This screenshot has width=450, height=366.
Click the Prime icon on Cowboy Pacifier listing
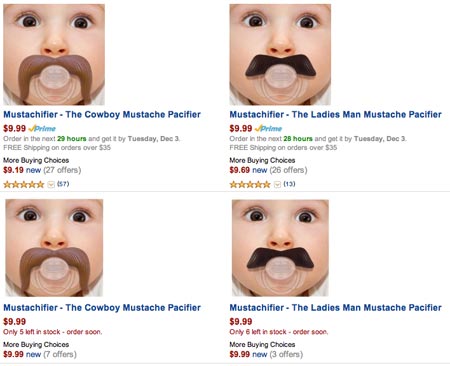click(42, 129)
